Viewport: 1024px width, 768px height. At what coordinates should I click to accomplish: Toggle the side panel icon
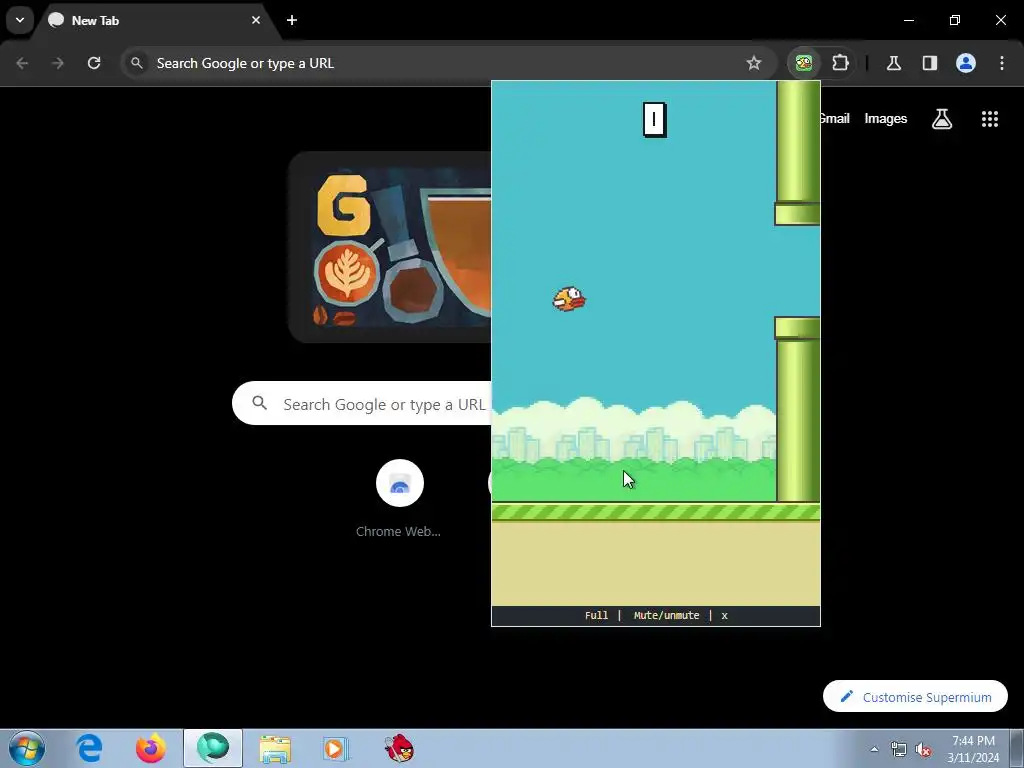929,63
